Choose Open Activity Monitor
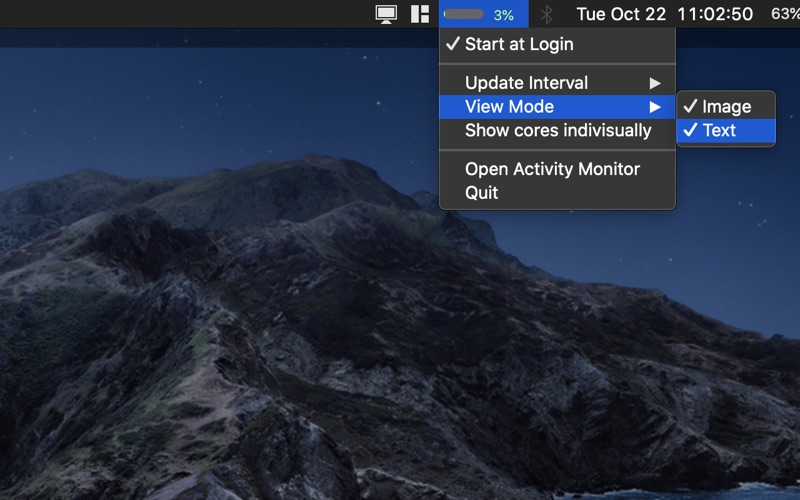 [557, 169]
